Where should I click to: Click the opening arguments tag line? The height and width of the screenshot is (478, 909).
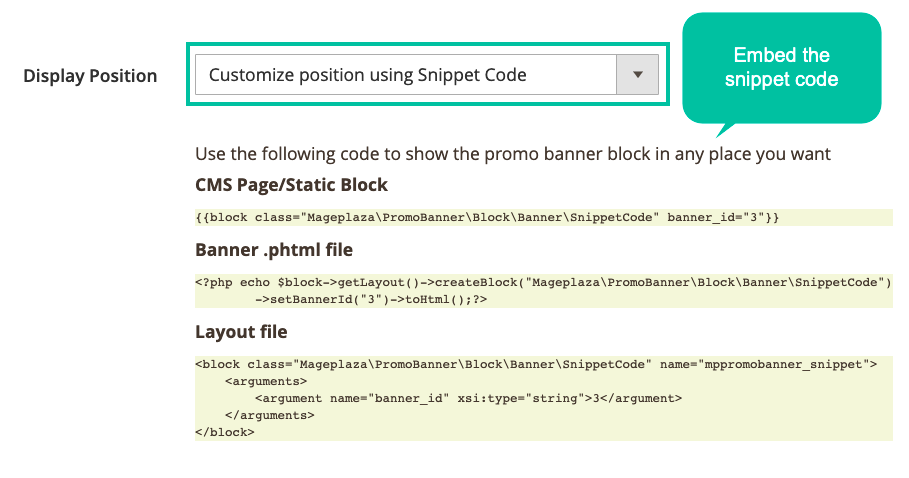[266, 381]
